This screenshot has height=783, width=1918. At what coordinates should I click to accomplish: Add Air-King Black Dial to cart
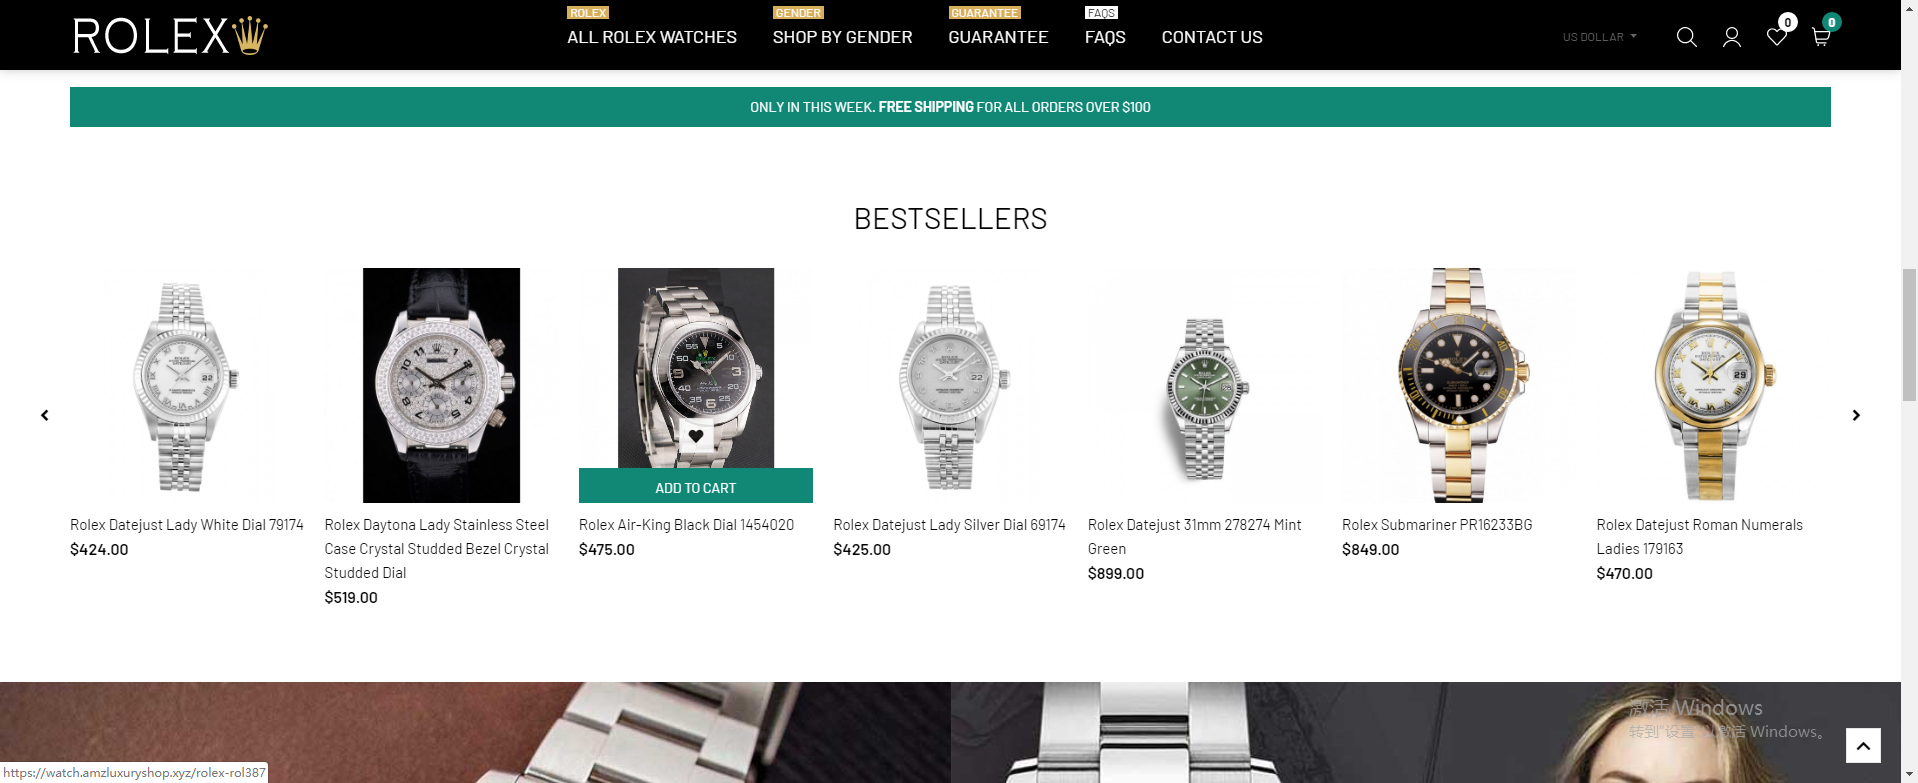696,486
